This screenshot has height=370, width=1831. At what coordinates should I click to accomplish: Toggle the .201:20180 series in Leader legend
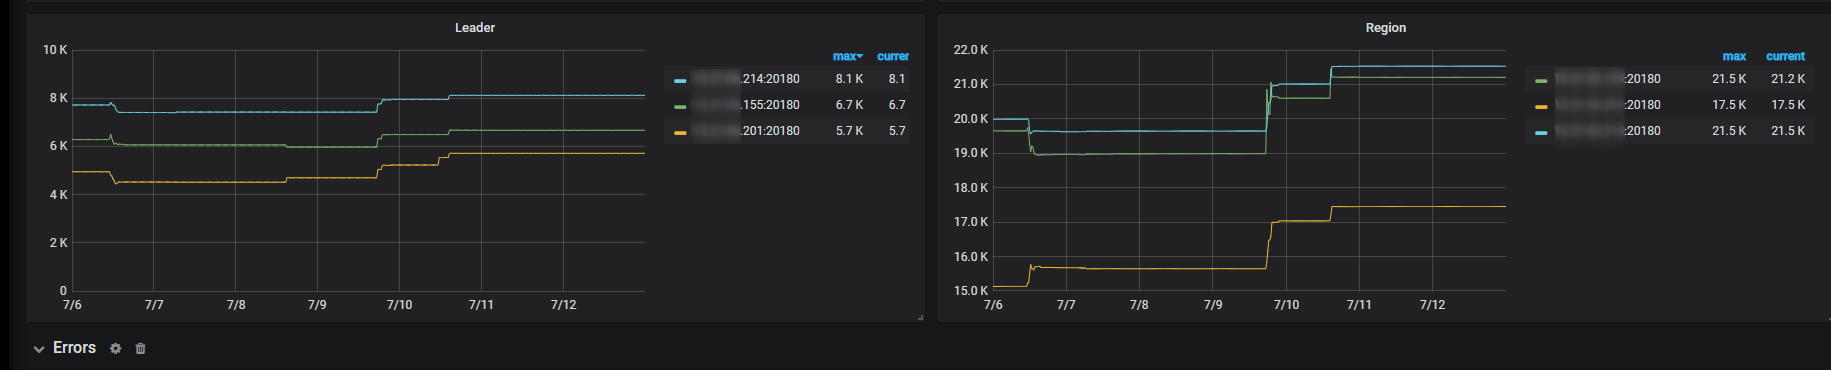pos(746,131)
